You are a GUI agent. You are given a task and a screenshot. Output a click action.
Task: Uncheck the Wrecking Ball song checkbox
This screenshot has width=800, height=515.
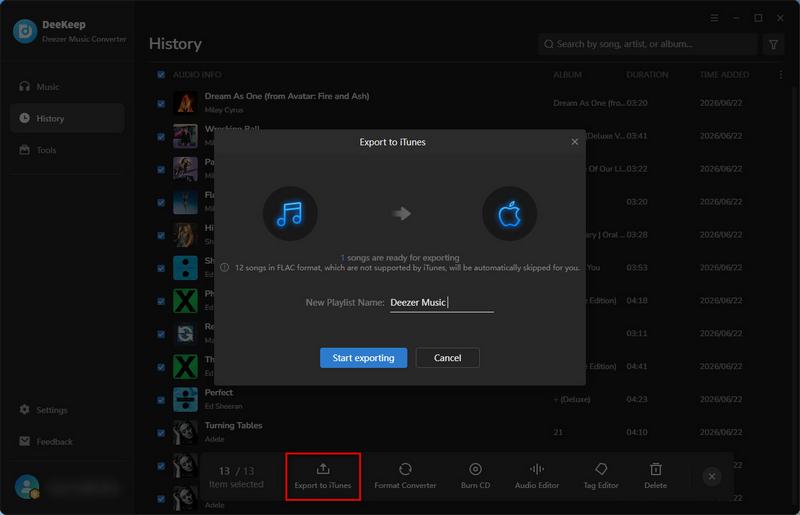(x=161, y=137)
